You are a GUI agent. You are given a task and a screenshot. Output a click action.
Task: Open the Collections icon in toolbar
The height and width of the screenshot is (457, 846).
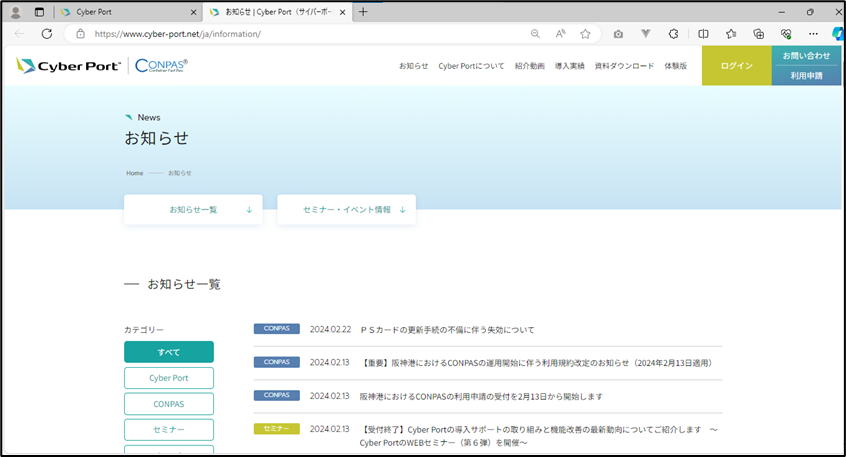coord(759,33)
